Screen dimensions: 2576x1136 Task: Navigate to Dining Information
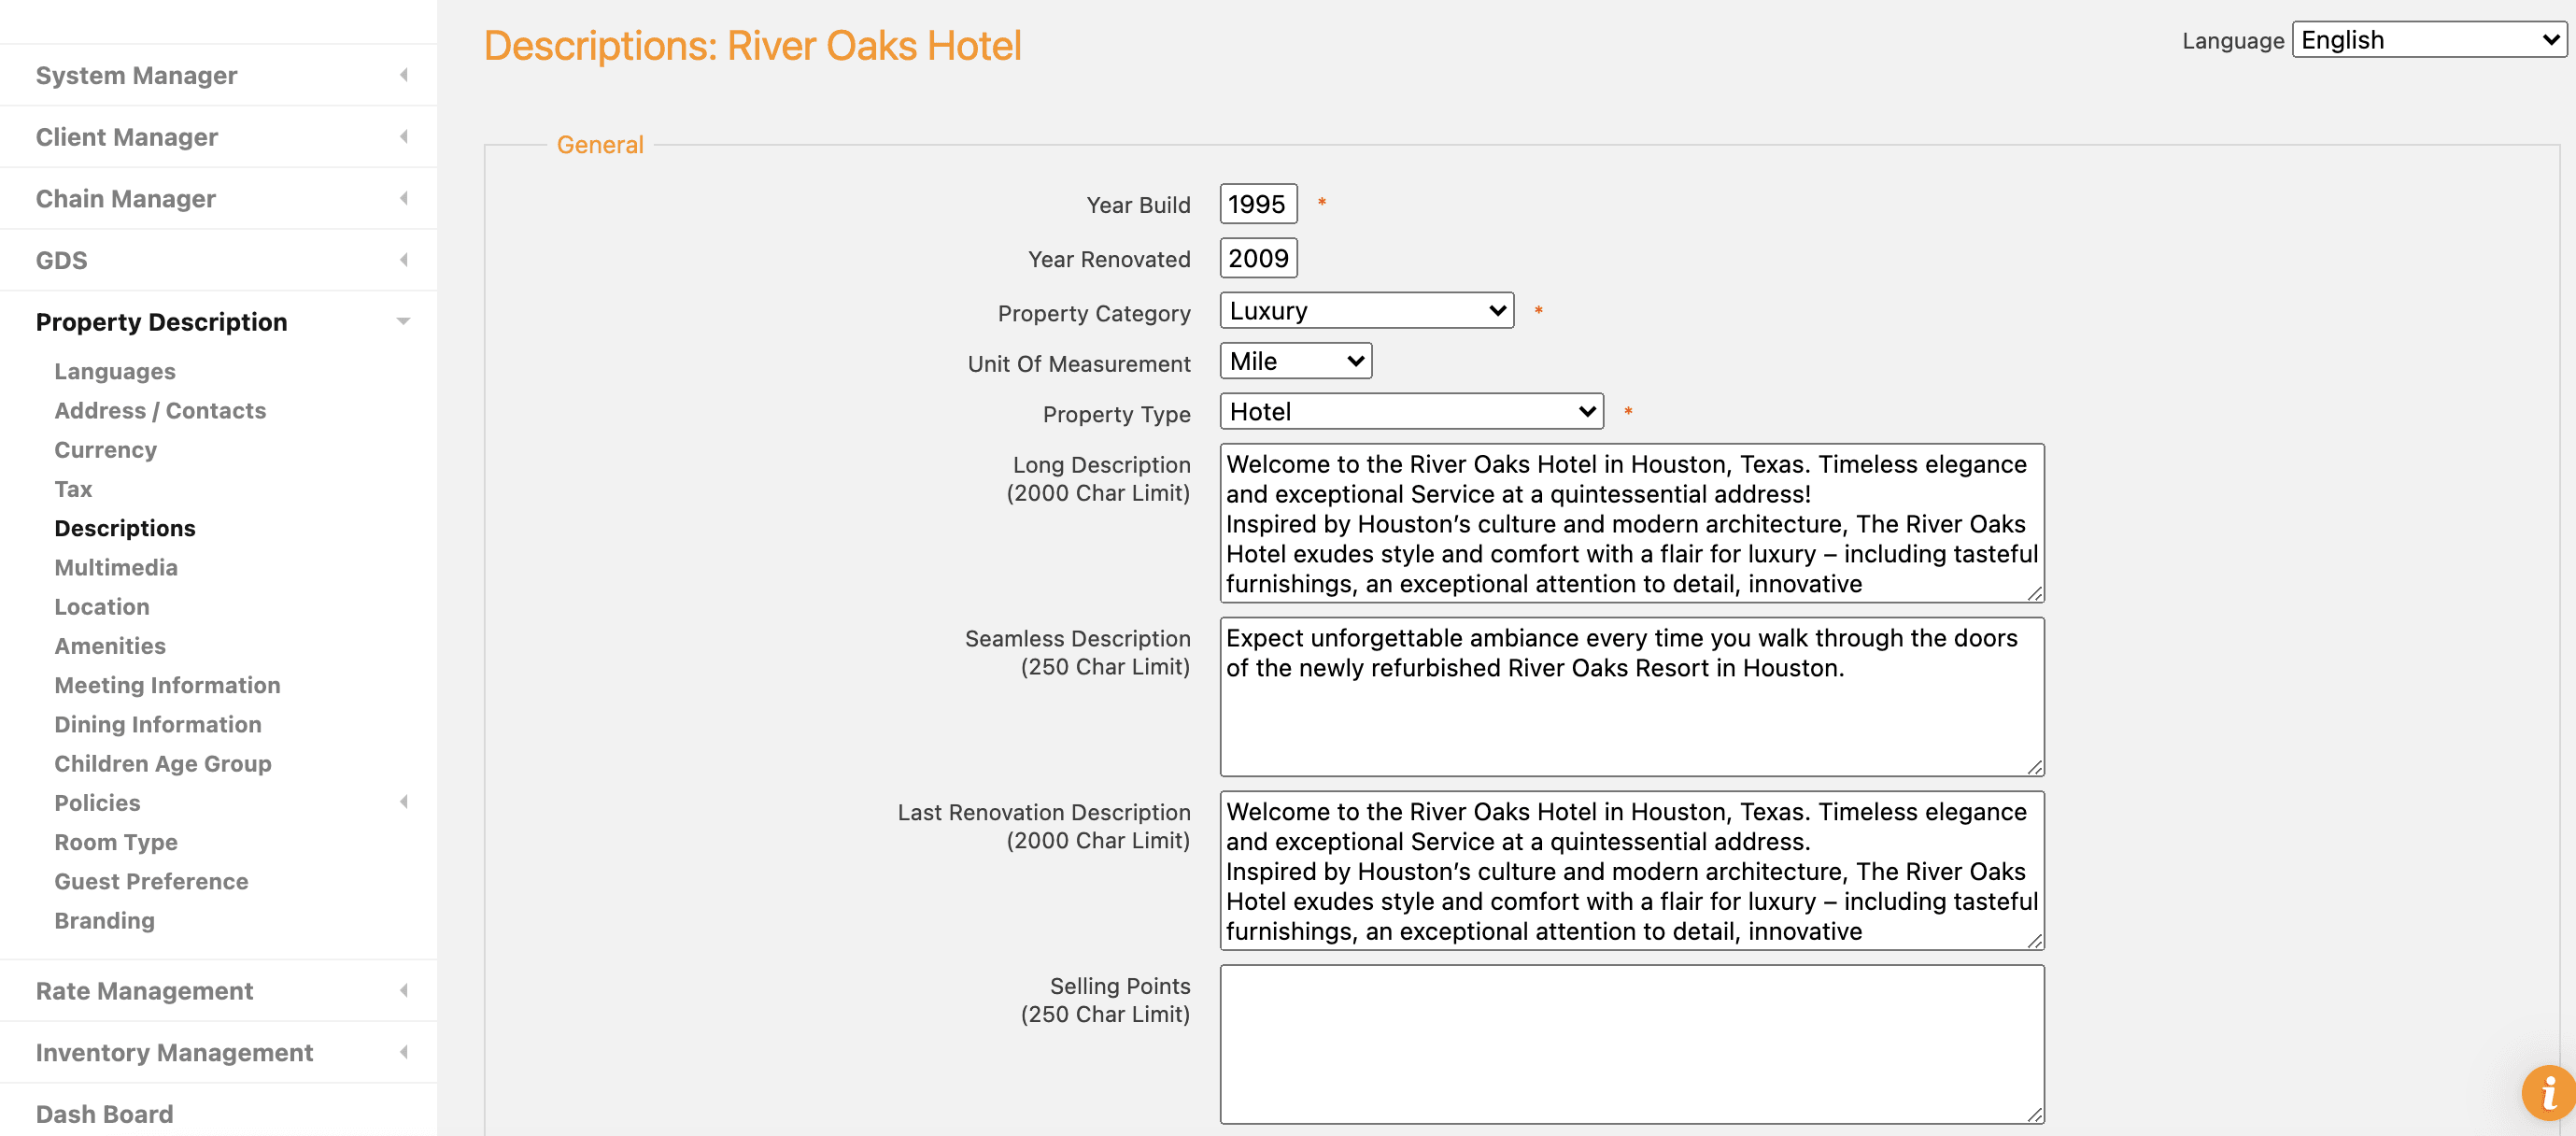click(157, 724)
